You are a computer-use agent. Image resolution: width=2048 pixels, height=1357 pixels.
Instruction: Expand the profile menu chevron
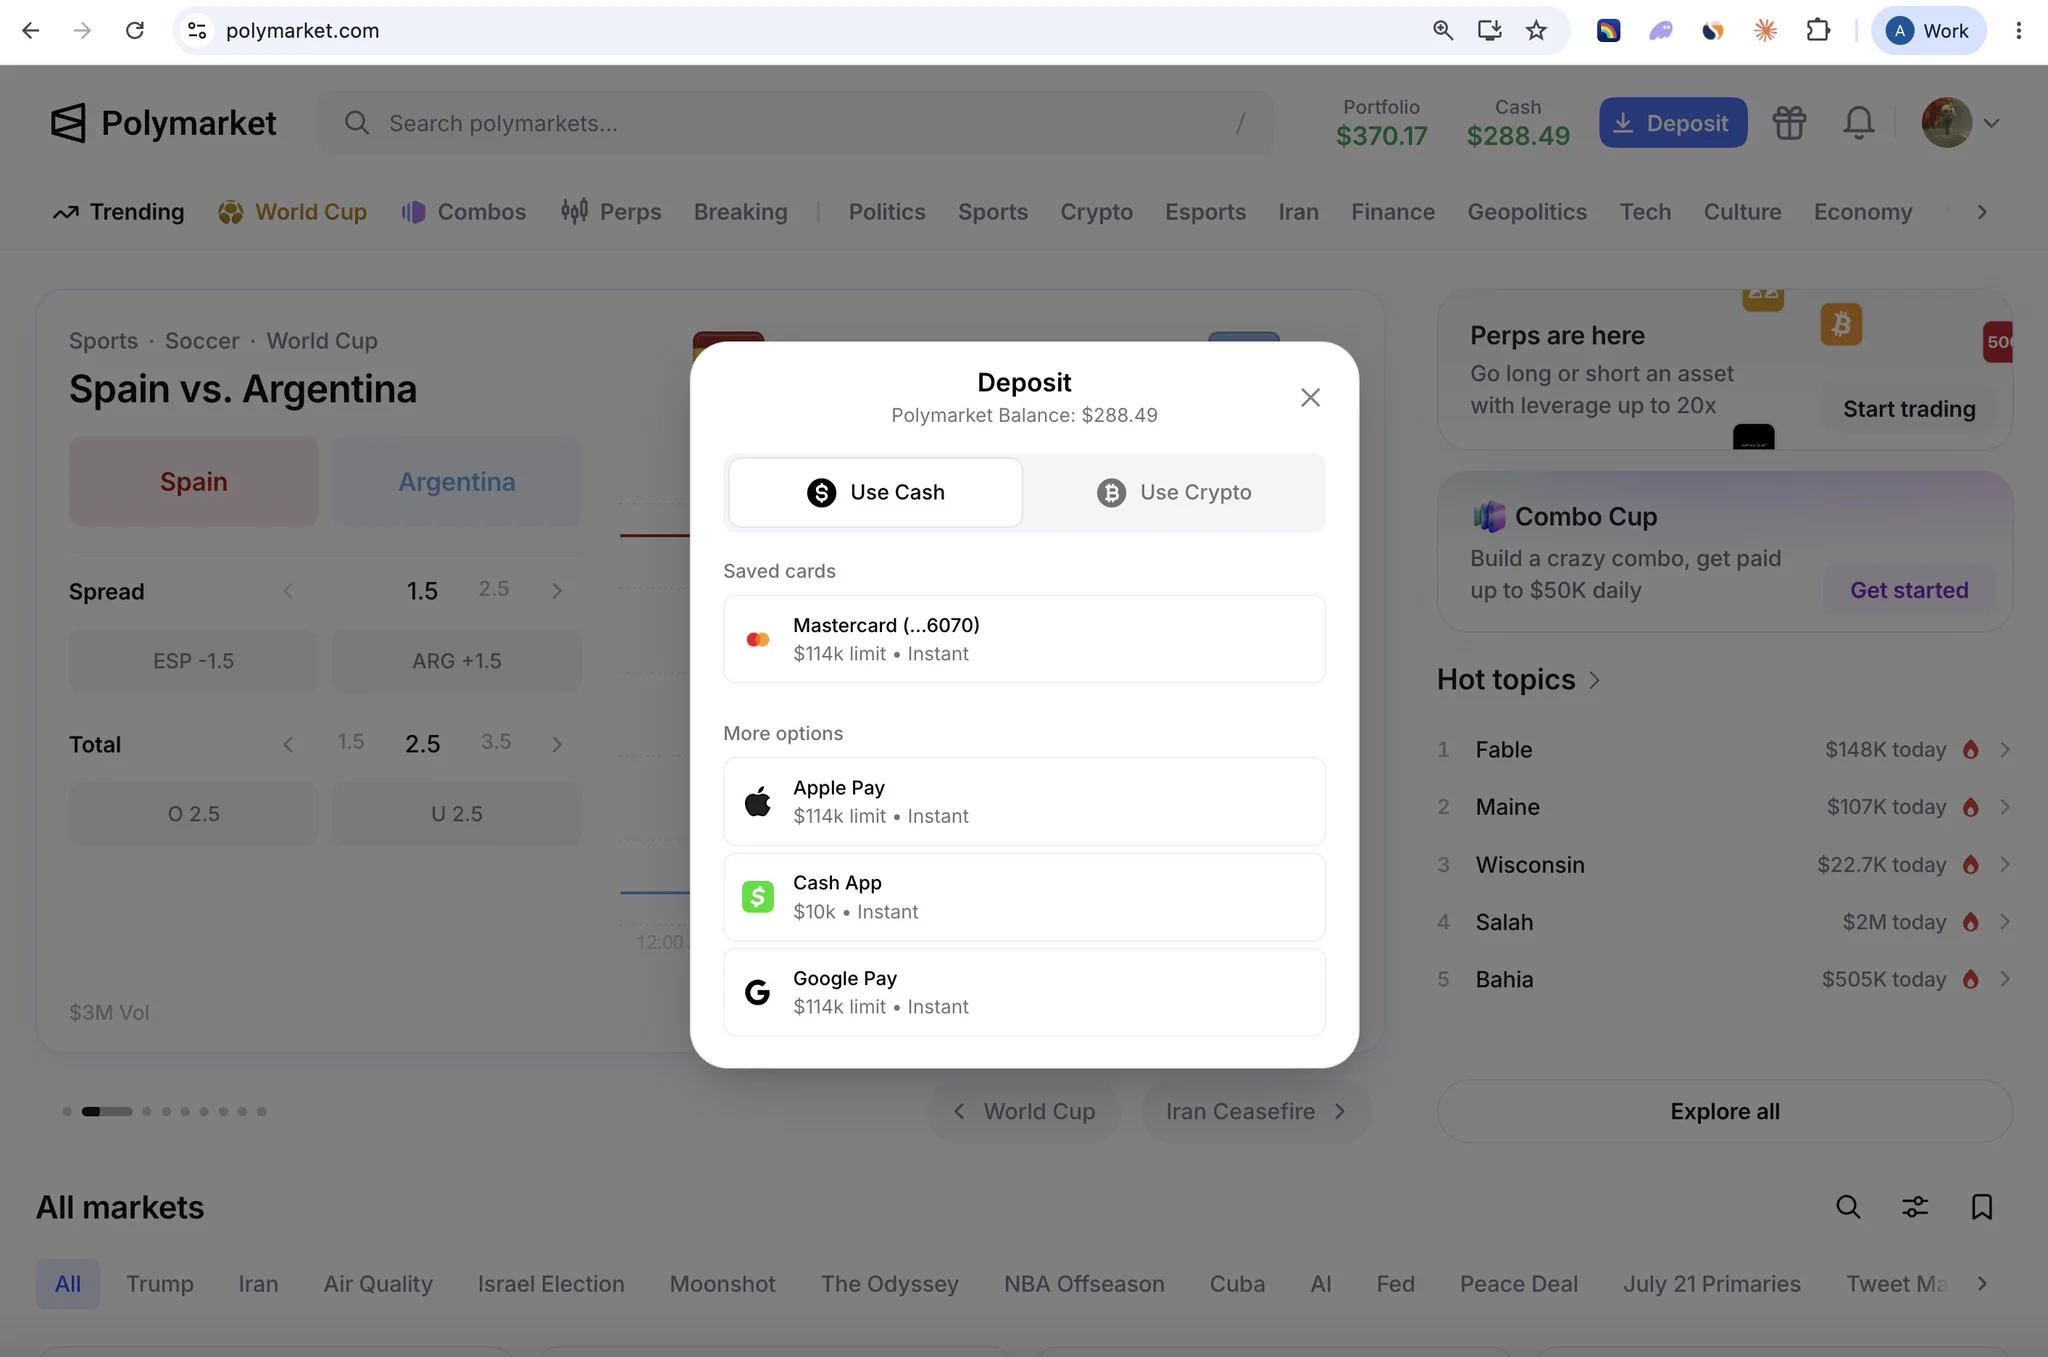(x=1991, y=123)
